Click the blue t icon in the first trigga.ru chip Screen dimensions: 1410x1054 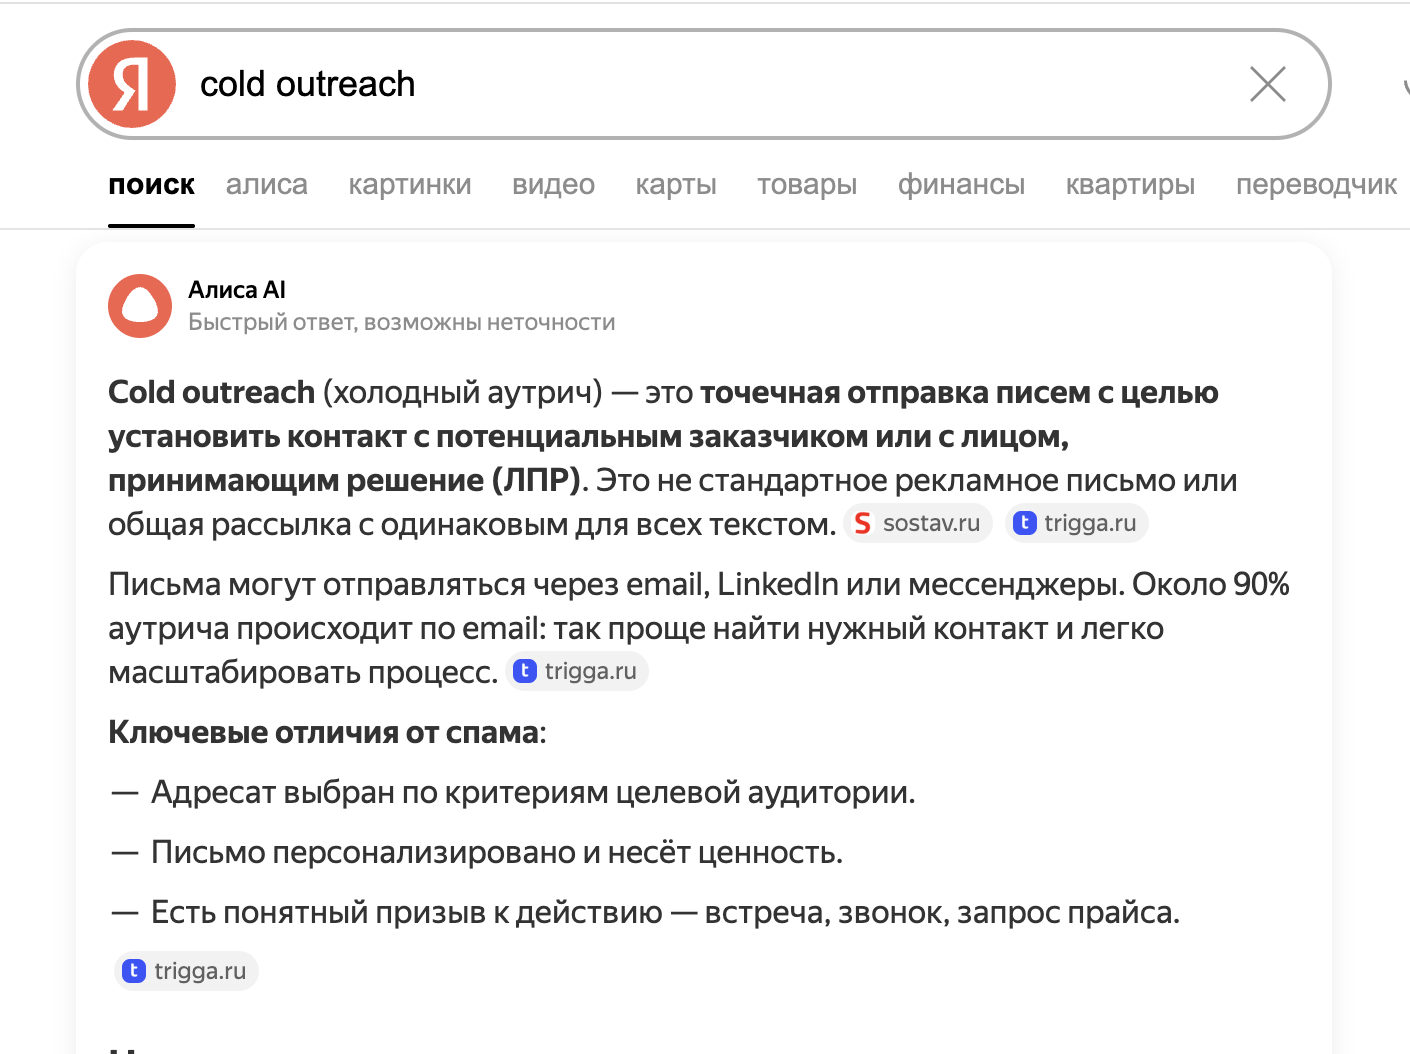[x=1026, y=523]
